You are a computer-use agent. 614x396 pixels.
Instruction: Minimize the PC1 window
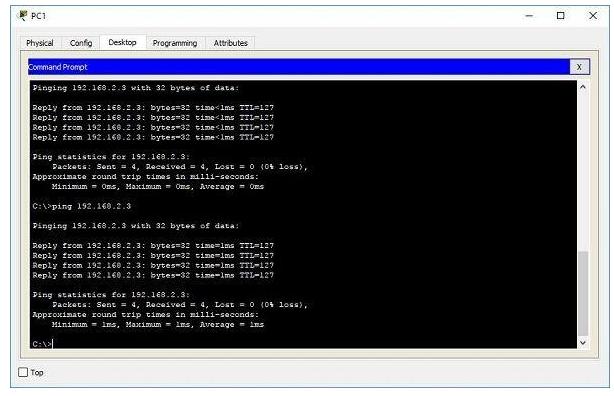[x=529, y=16]
